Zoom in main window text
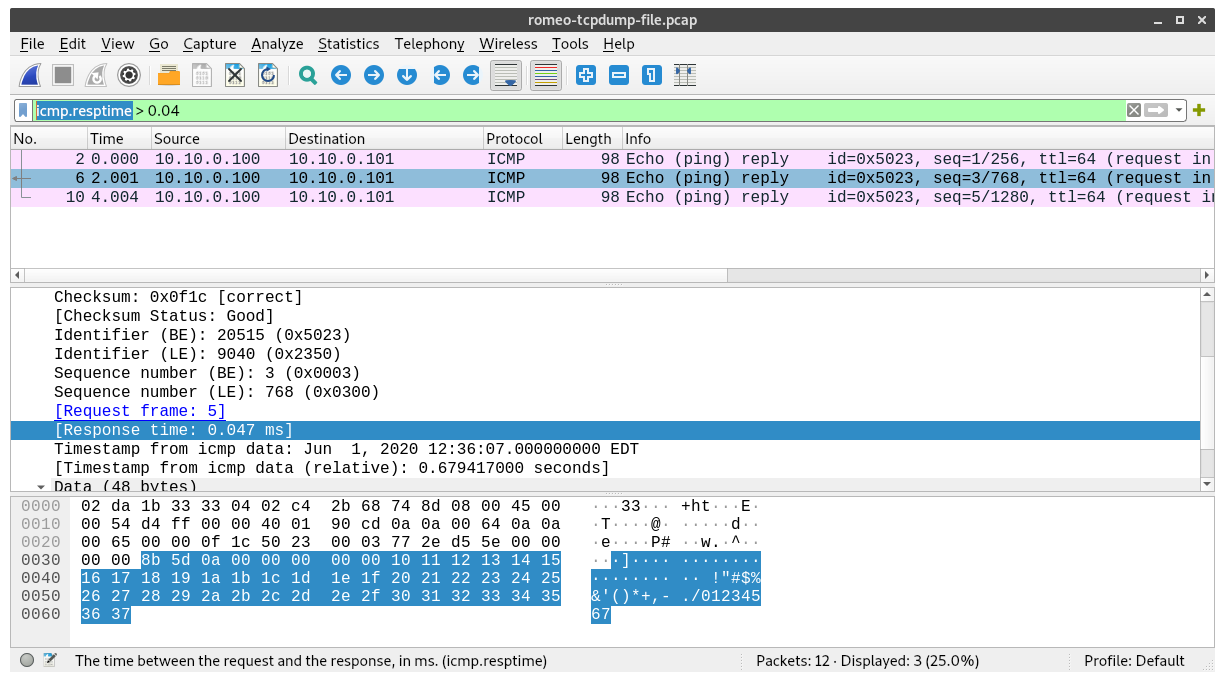This screenshot has height=682, width=1225. click(x=586, y=75)
